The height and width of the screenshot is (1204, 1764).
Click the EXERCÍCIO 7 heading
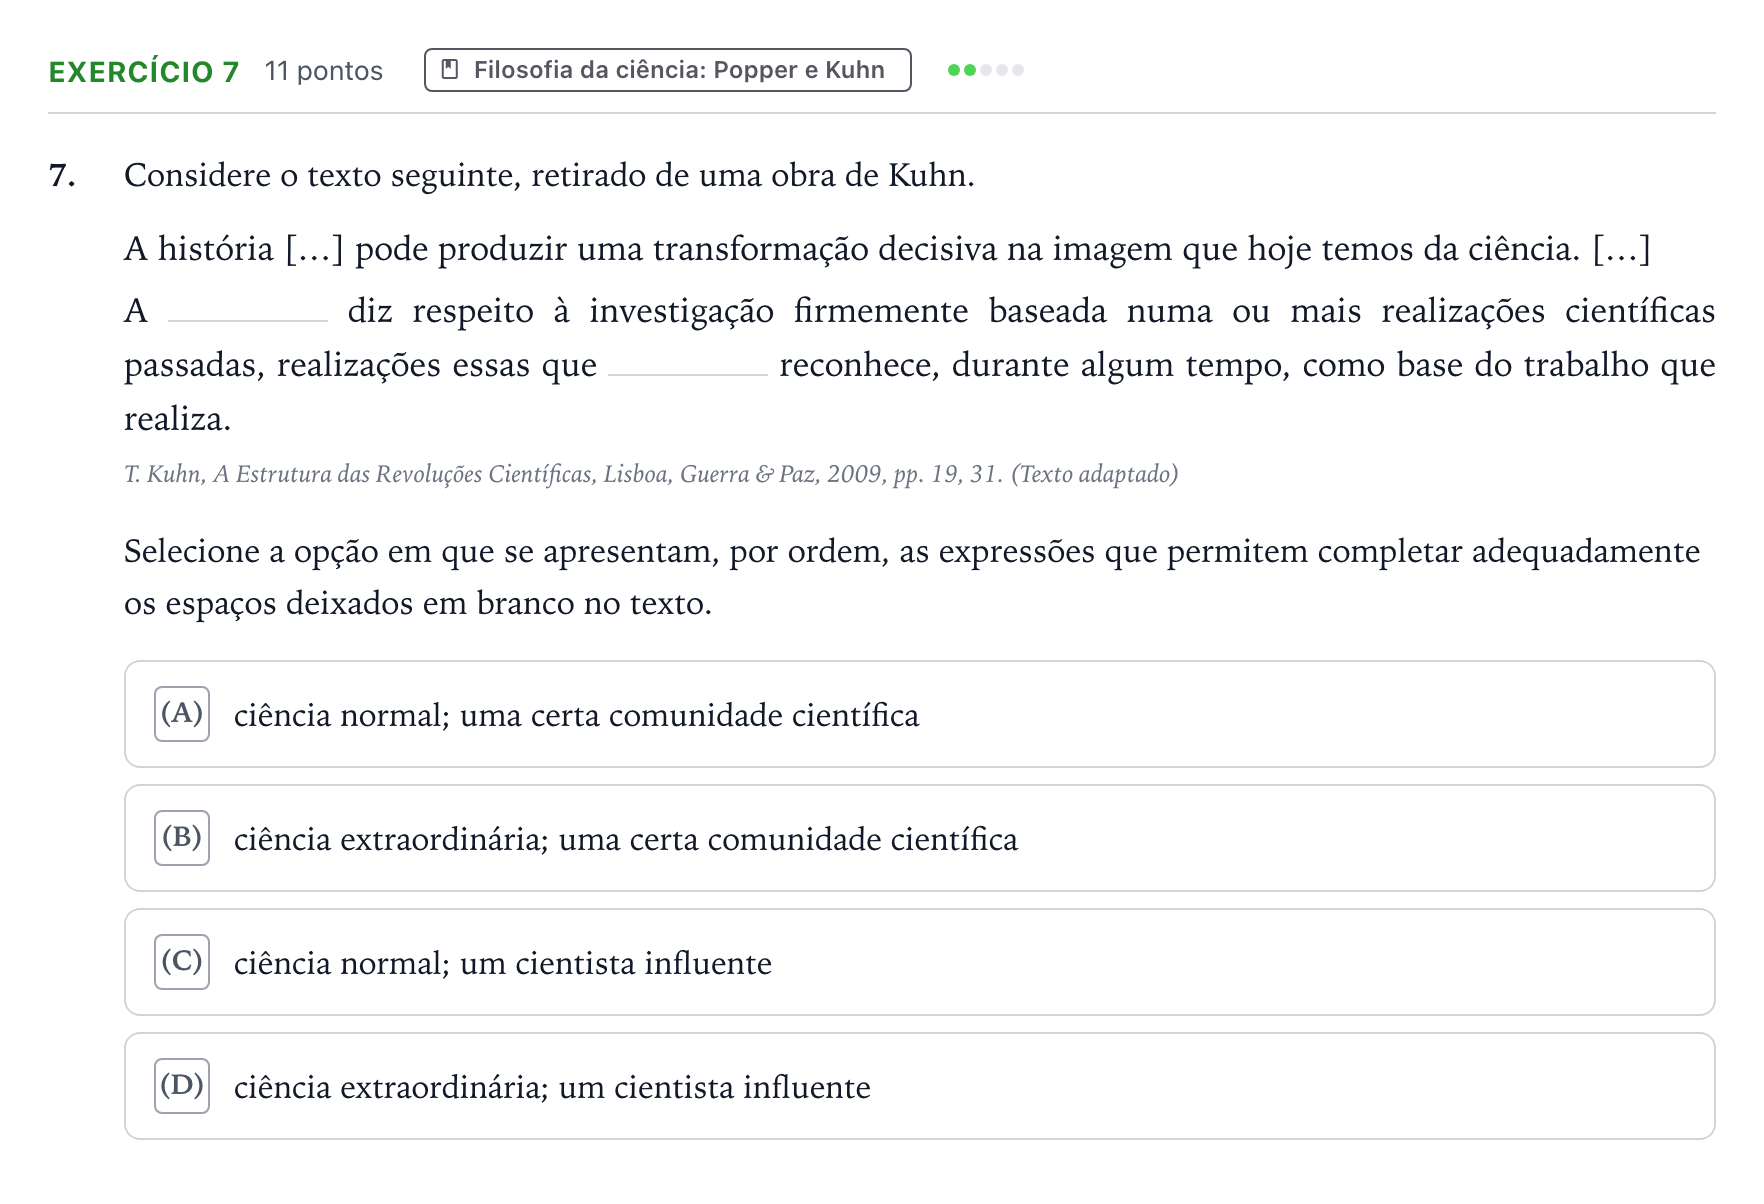pos(144,71)
